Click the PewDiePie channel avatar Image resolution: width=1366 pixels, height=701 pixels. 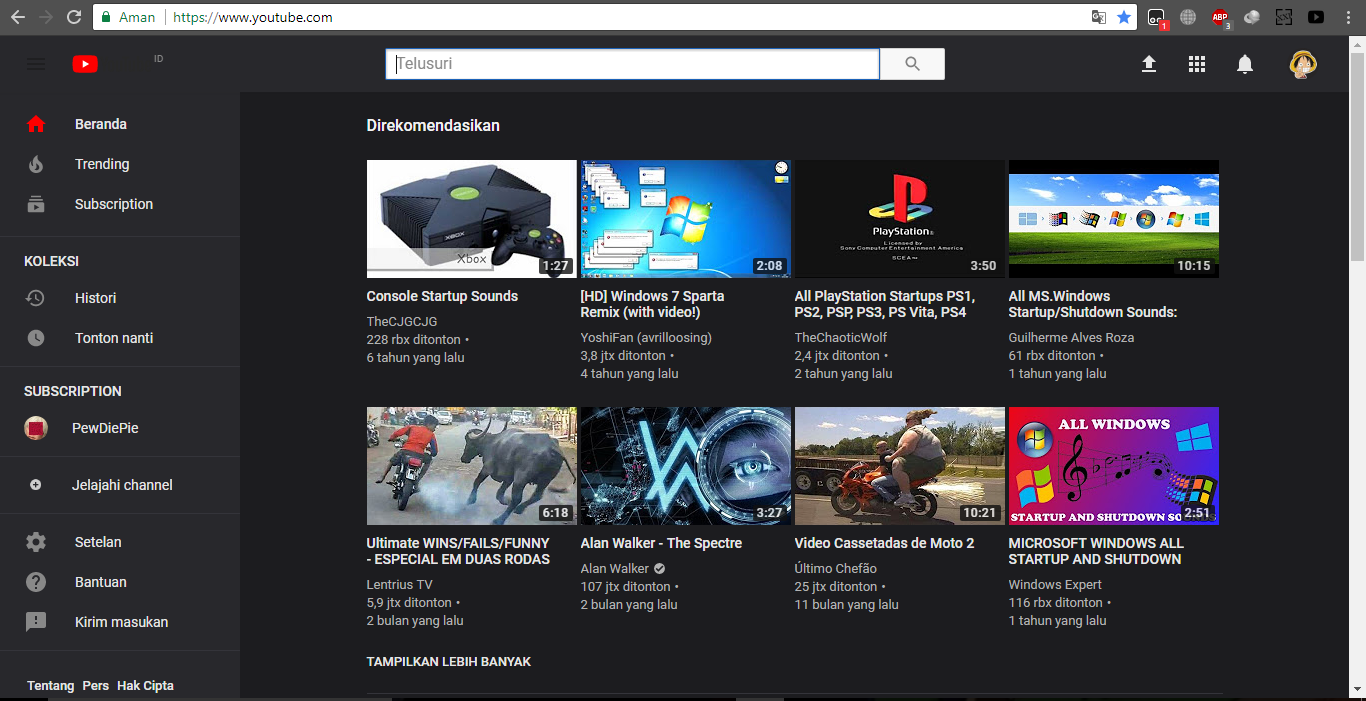[x=36, y=428]
